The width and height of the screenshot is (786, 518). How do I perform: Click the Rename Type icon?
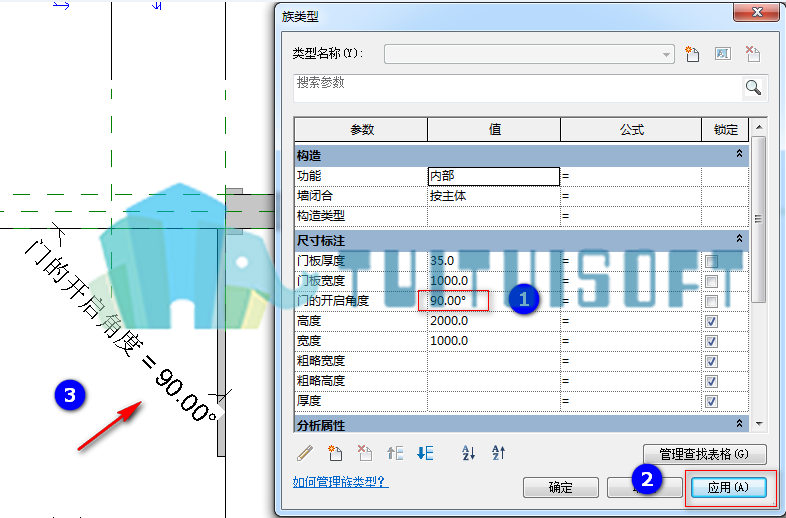click(722, 54)
